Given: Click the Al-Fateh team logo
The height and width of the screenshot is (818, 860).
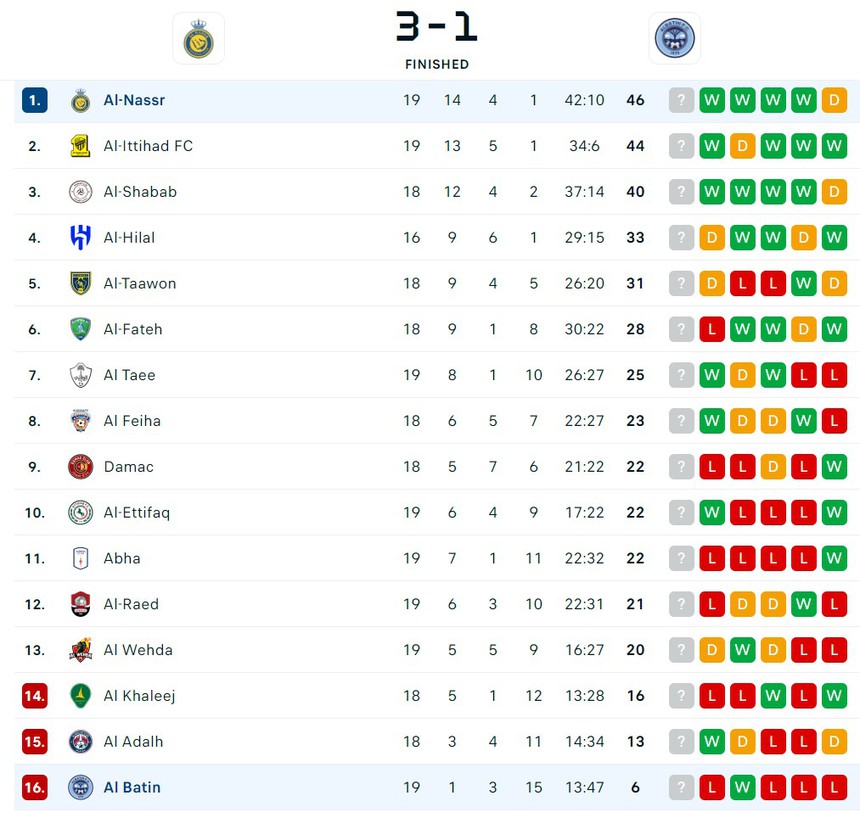Looking at the screenshot, I should coord(81,329).
